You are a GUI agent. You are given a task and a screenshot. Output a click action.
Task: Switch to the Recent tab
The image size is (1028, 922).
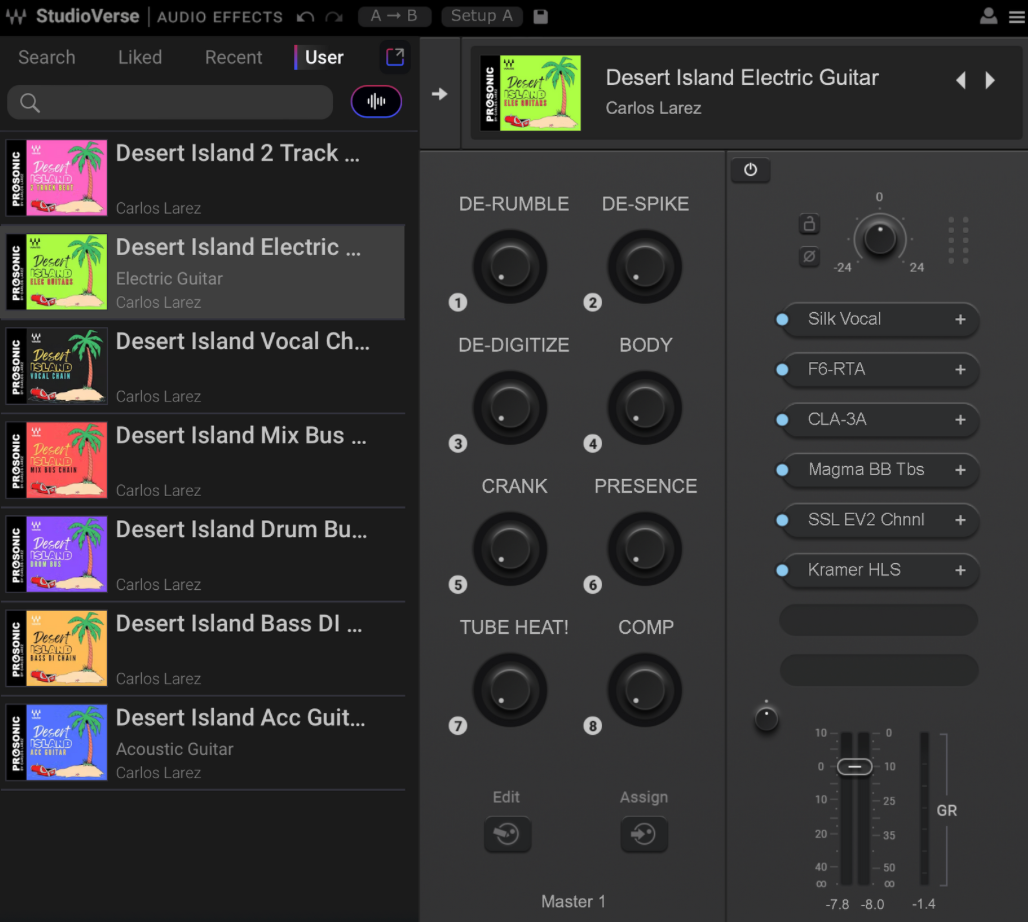(x=233, y=57)
